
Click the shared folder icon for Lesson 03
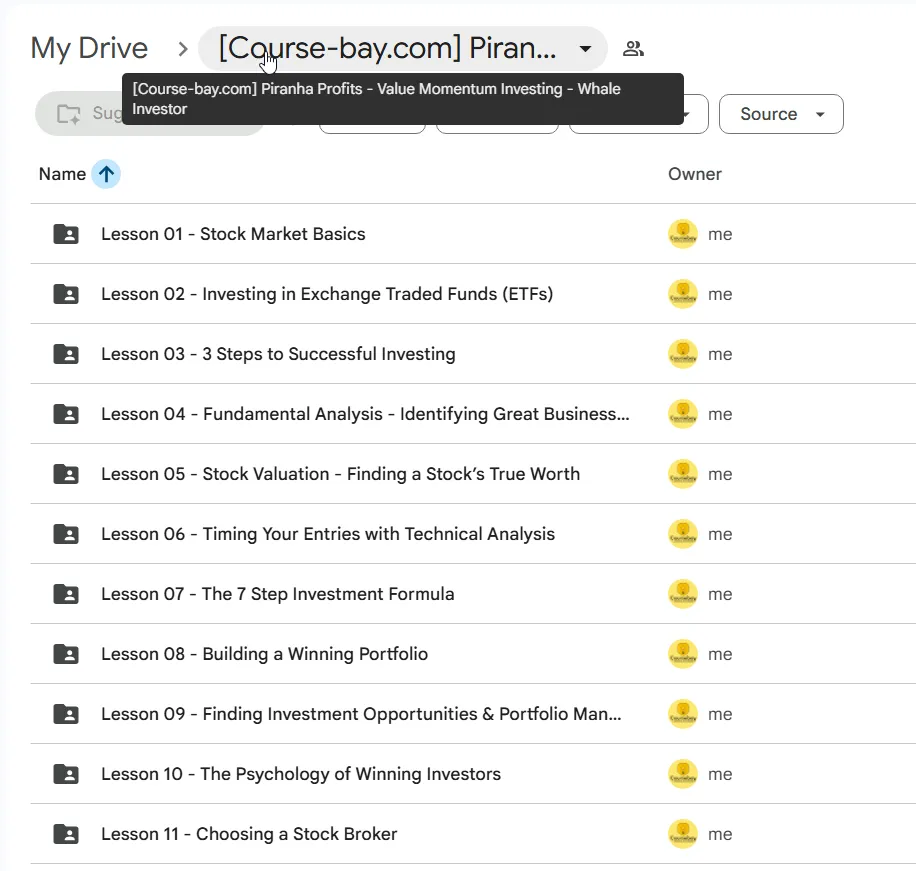click(x=66, y=354)
